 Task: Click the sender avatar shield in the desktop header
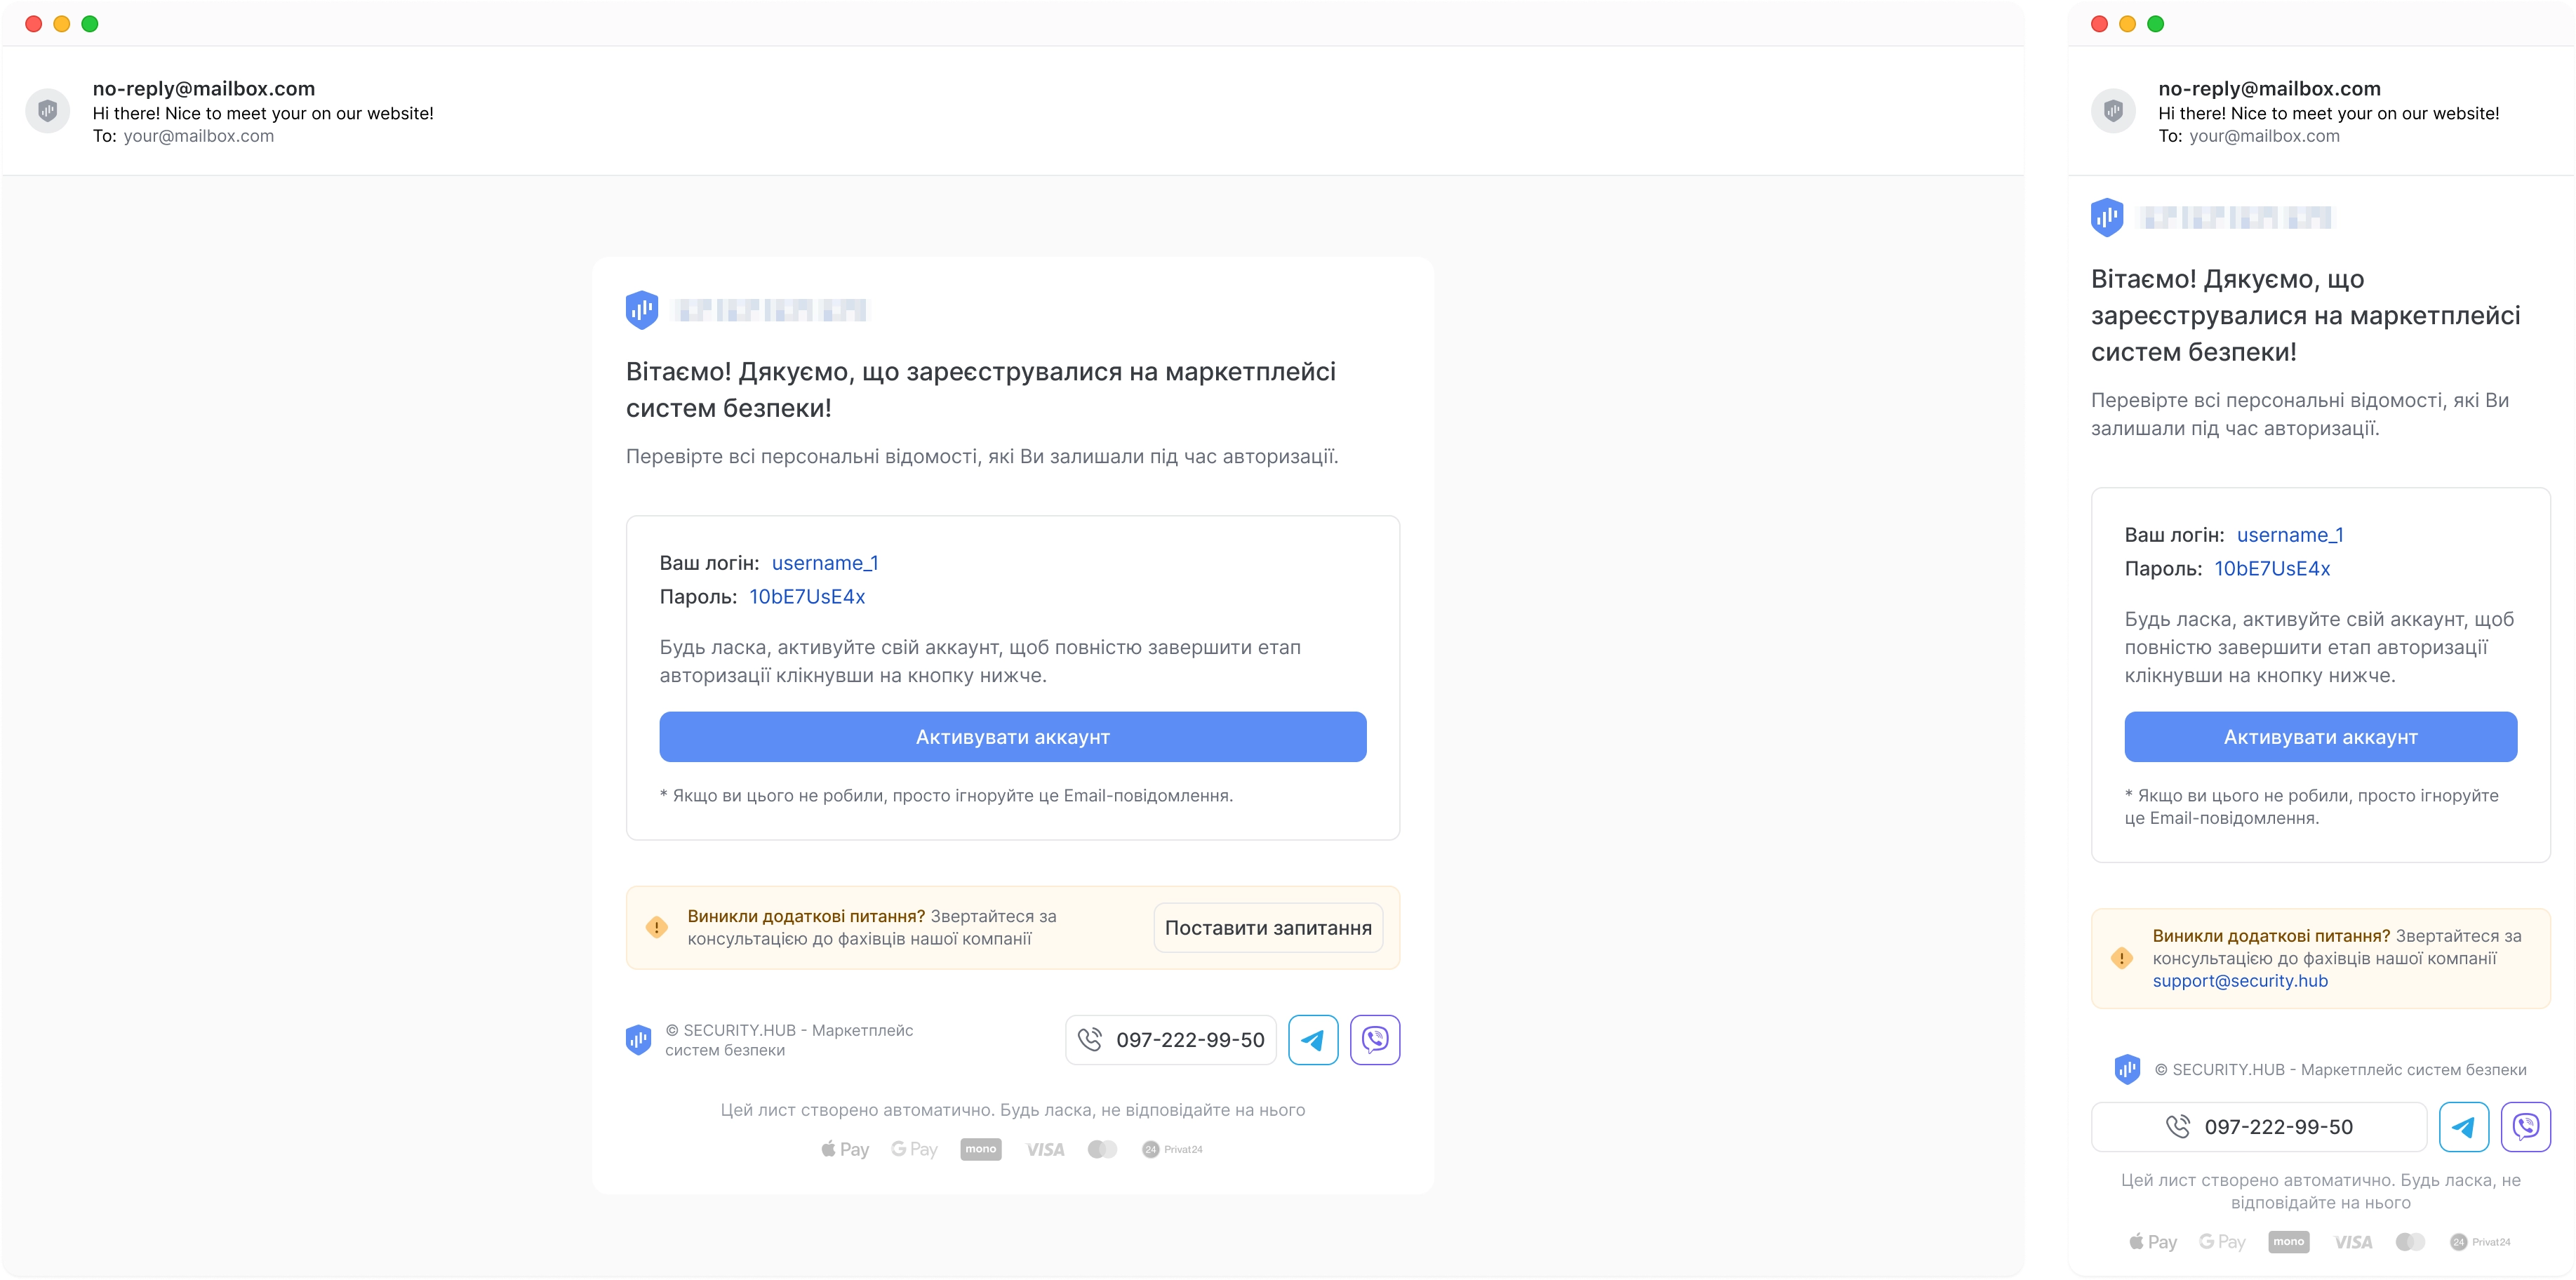coord(47,110)
